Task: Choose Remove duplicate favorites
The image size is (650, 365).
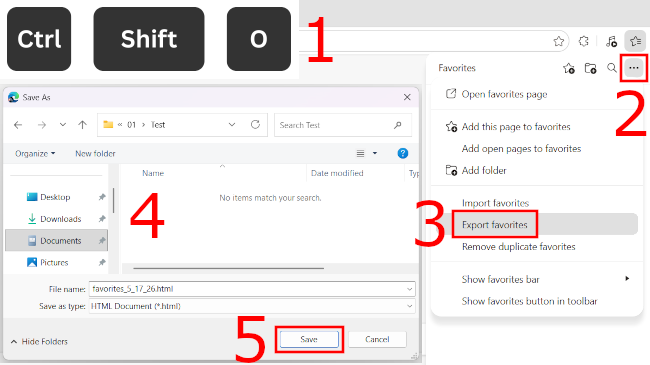Action: tap(537, 247)
